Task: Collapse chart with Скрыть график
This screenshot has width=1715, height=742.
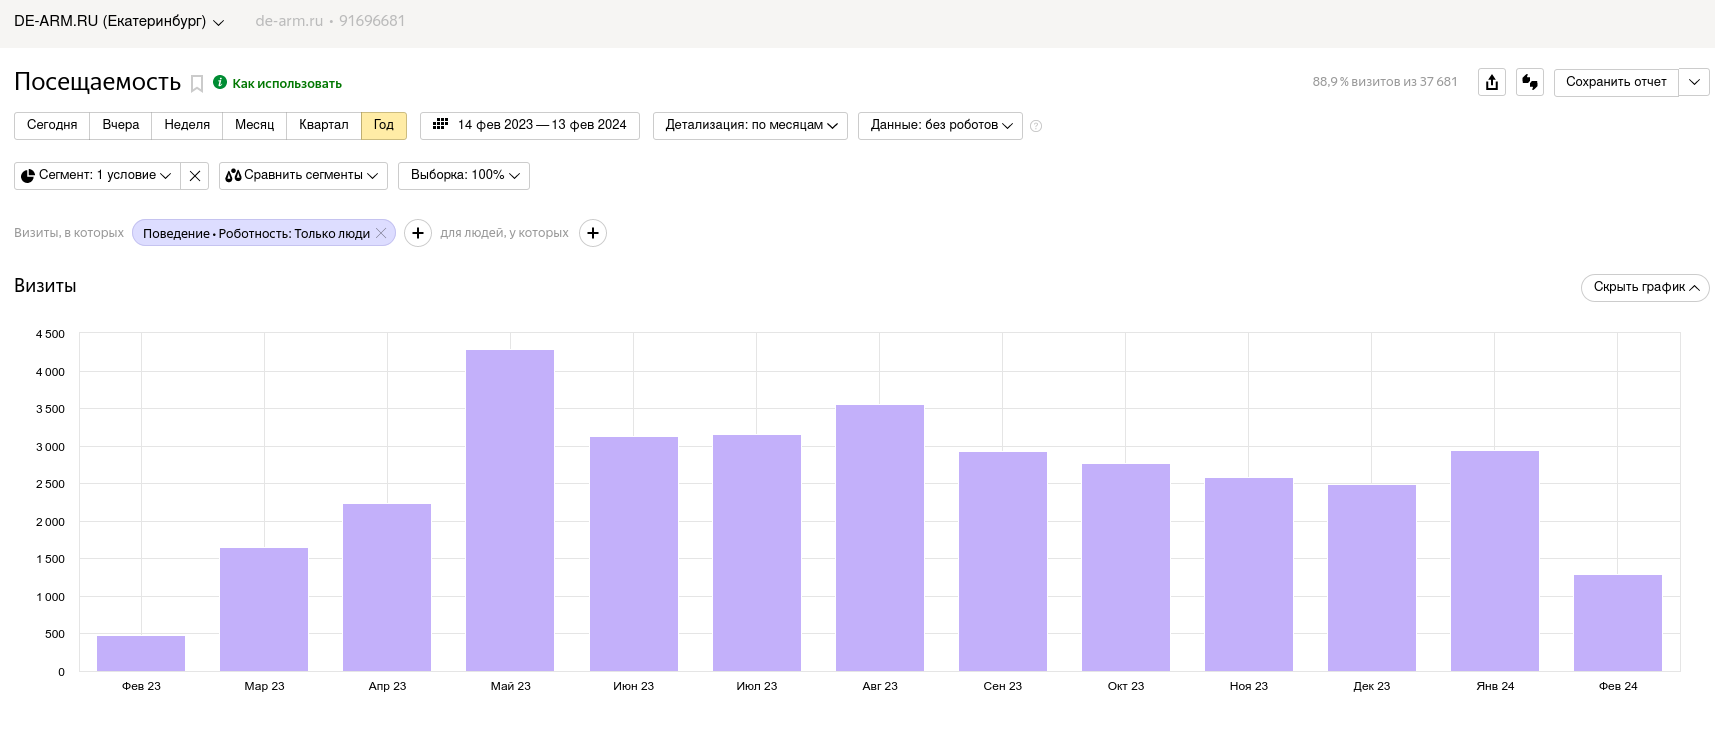Action: click(1645, 287)
